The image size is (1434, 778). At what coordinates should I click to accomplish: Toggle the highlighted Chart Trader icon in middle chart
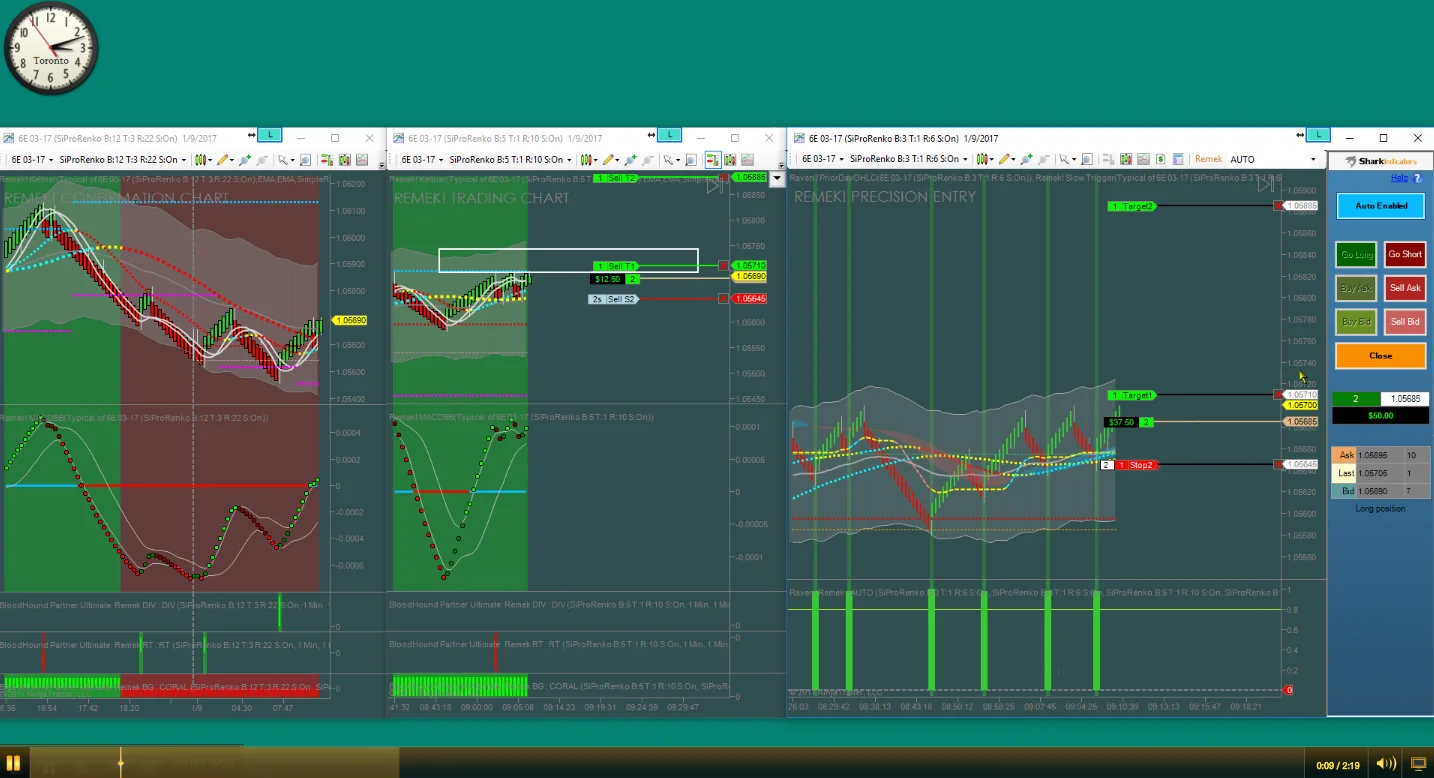712,159
